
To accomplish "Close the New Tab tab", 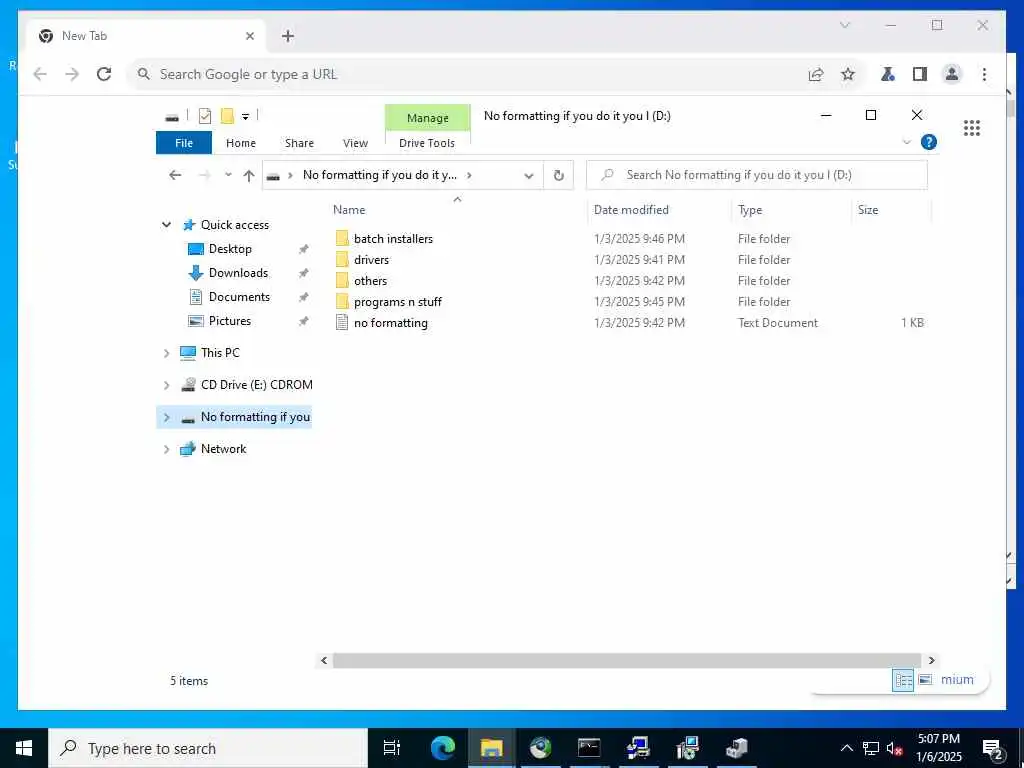I will (249, 36).
